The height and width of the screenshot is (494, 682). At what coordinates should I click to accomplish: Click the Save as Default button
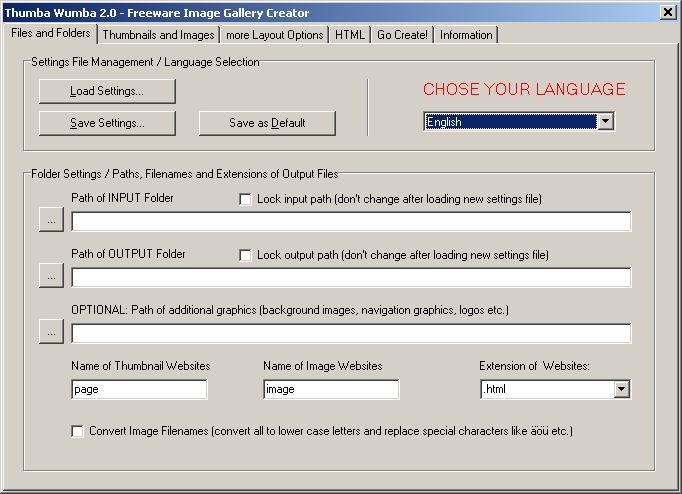(x=267, y=123)
